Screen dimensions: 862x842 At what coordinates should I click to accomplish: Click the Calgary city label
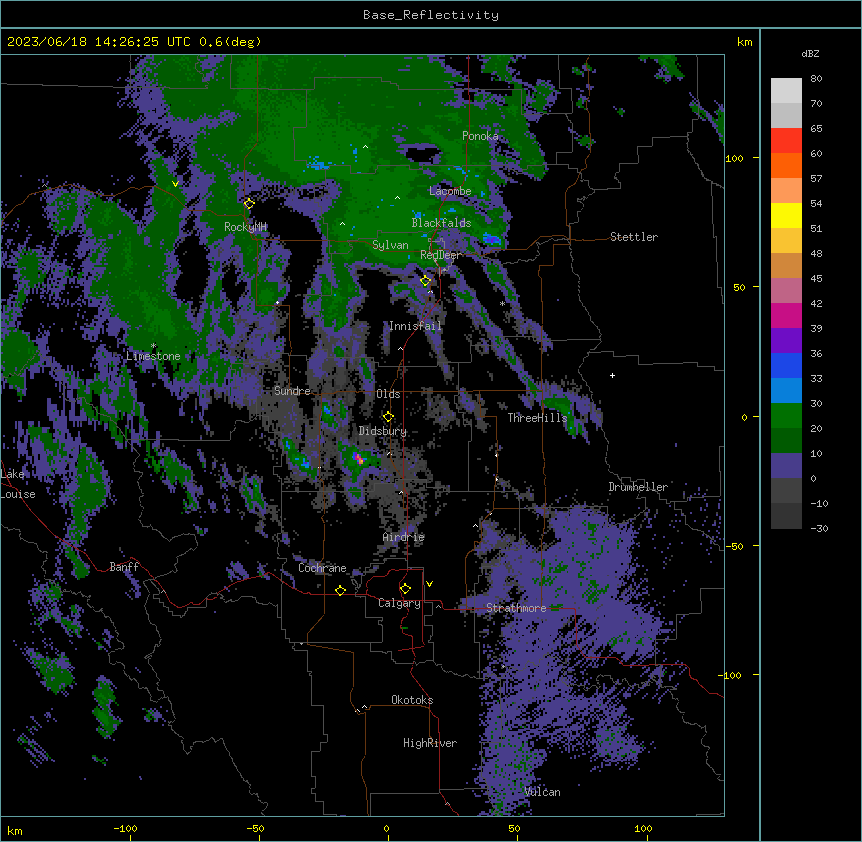click(x=399, y=603)
